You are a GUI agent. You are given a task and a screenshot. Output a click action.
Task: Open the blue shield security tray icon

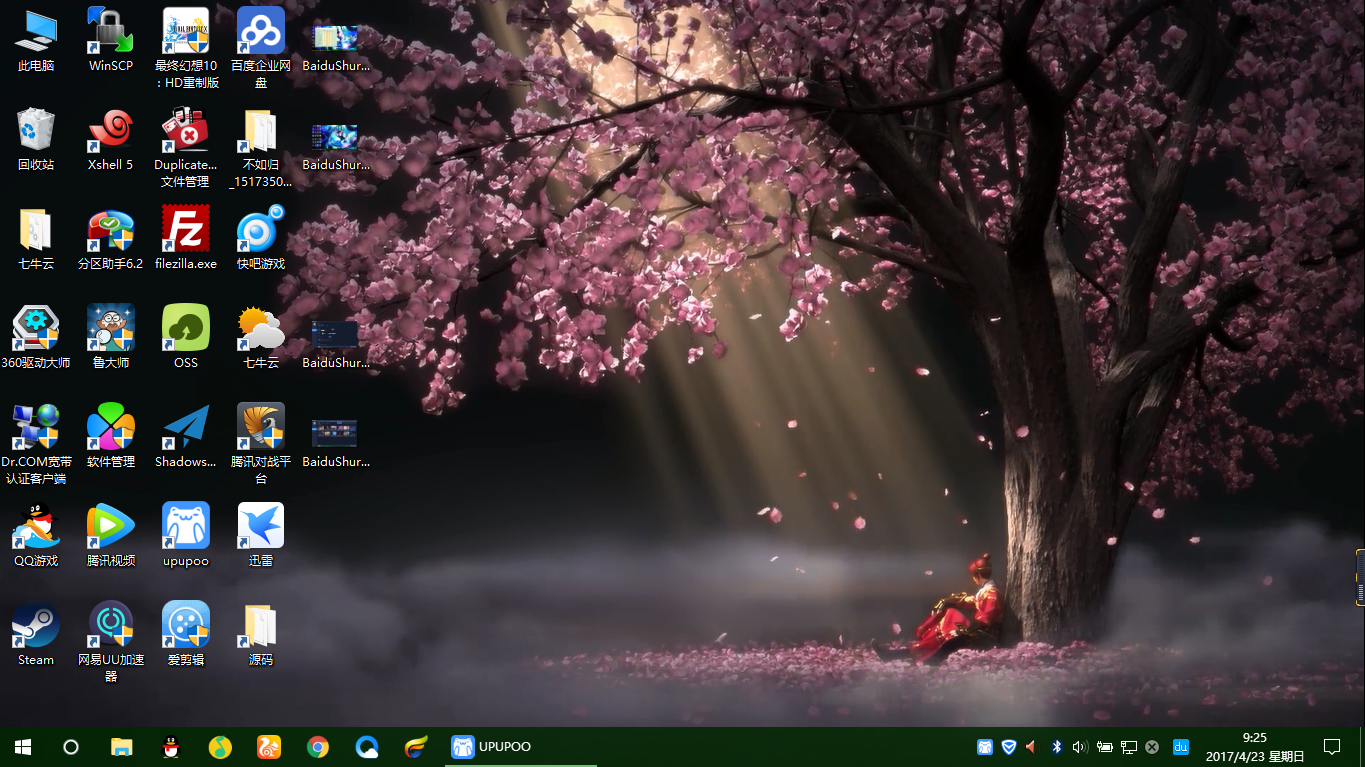pos(1009,747)
